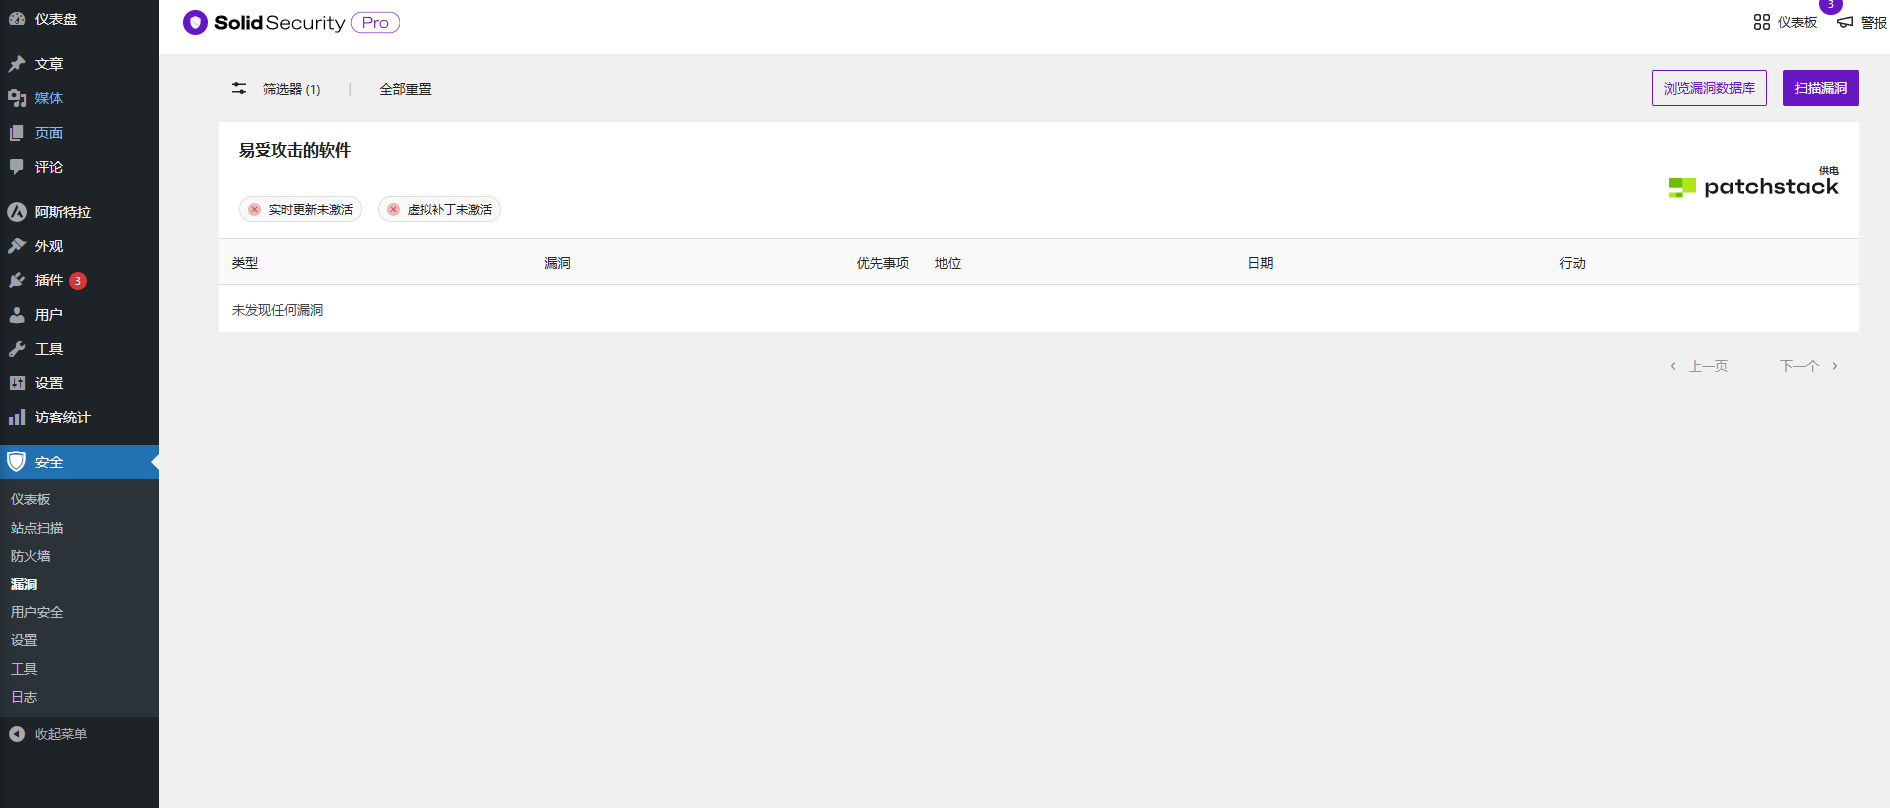
Task: Click 漏洞 column header
Action: pos(557,263)
